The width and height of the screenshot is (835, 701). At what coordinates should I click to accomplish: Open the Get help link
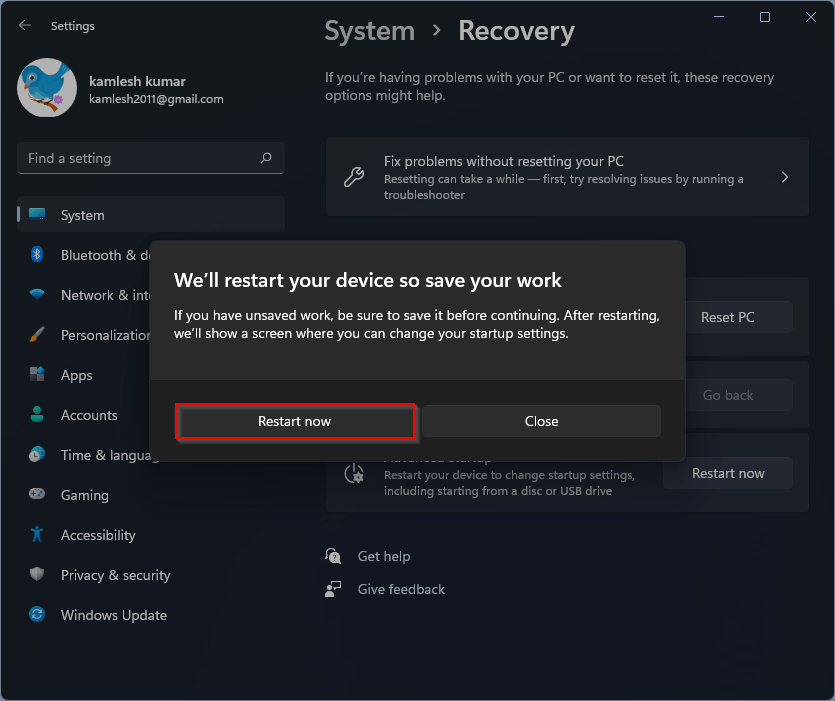tap(384, 556)
